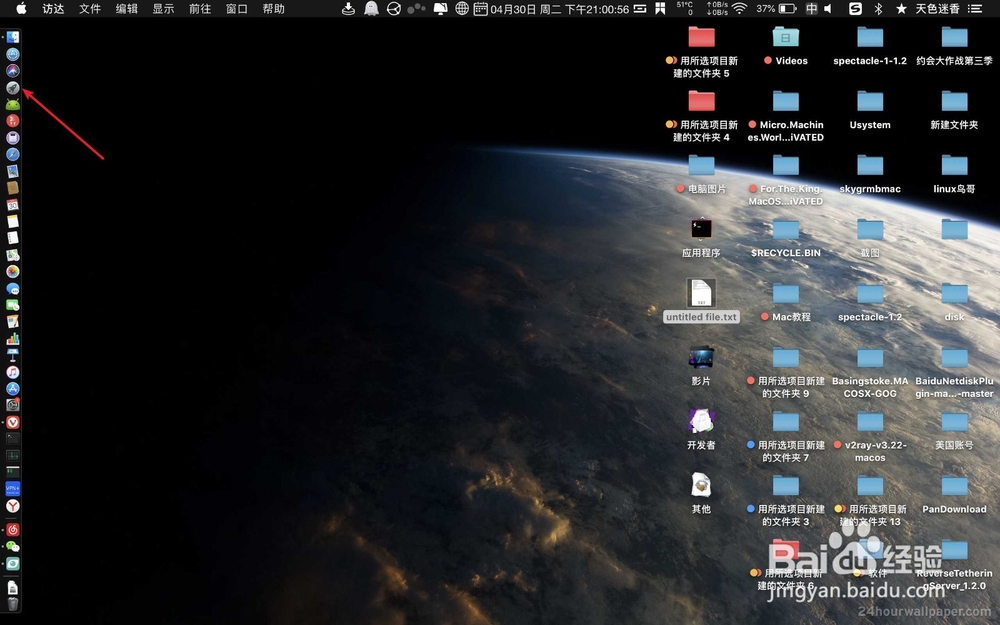Open the 窗口 menu
1000x625 pixels.
click(237, 8)
